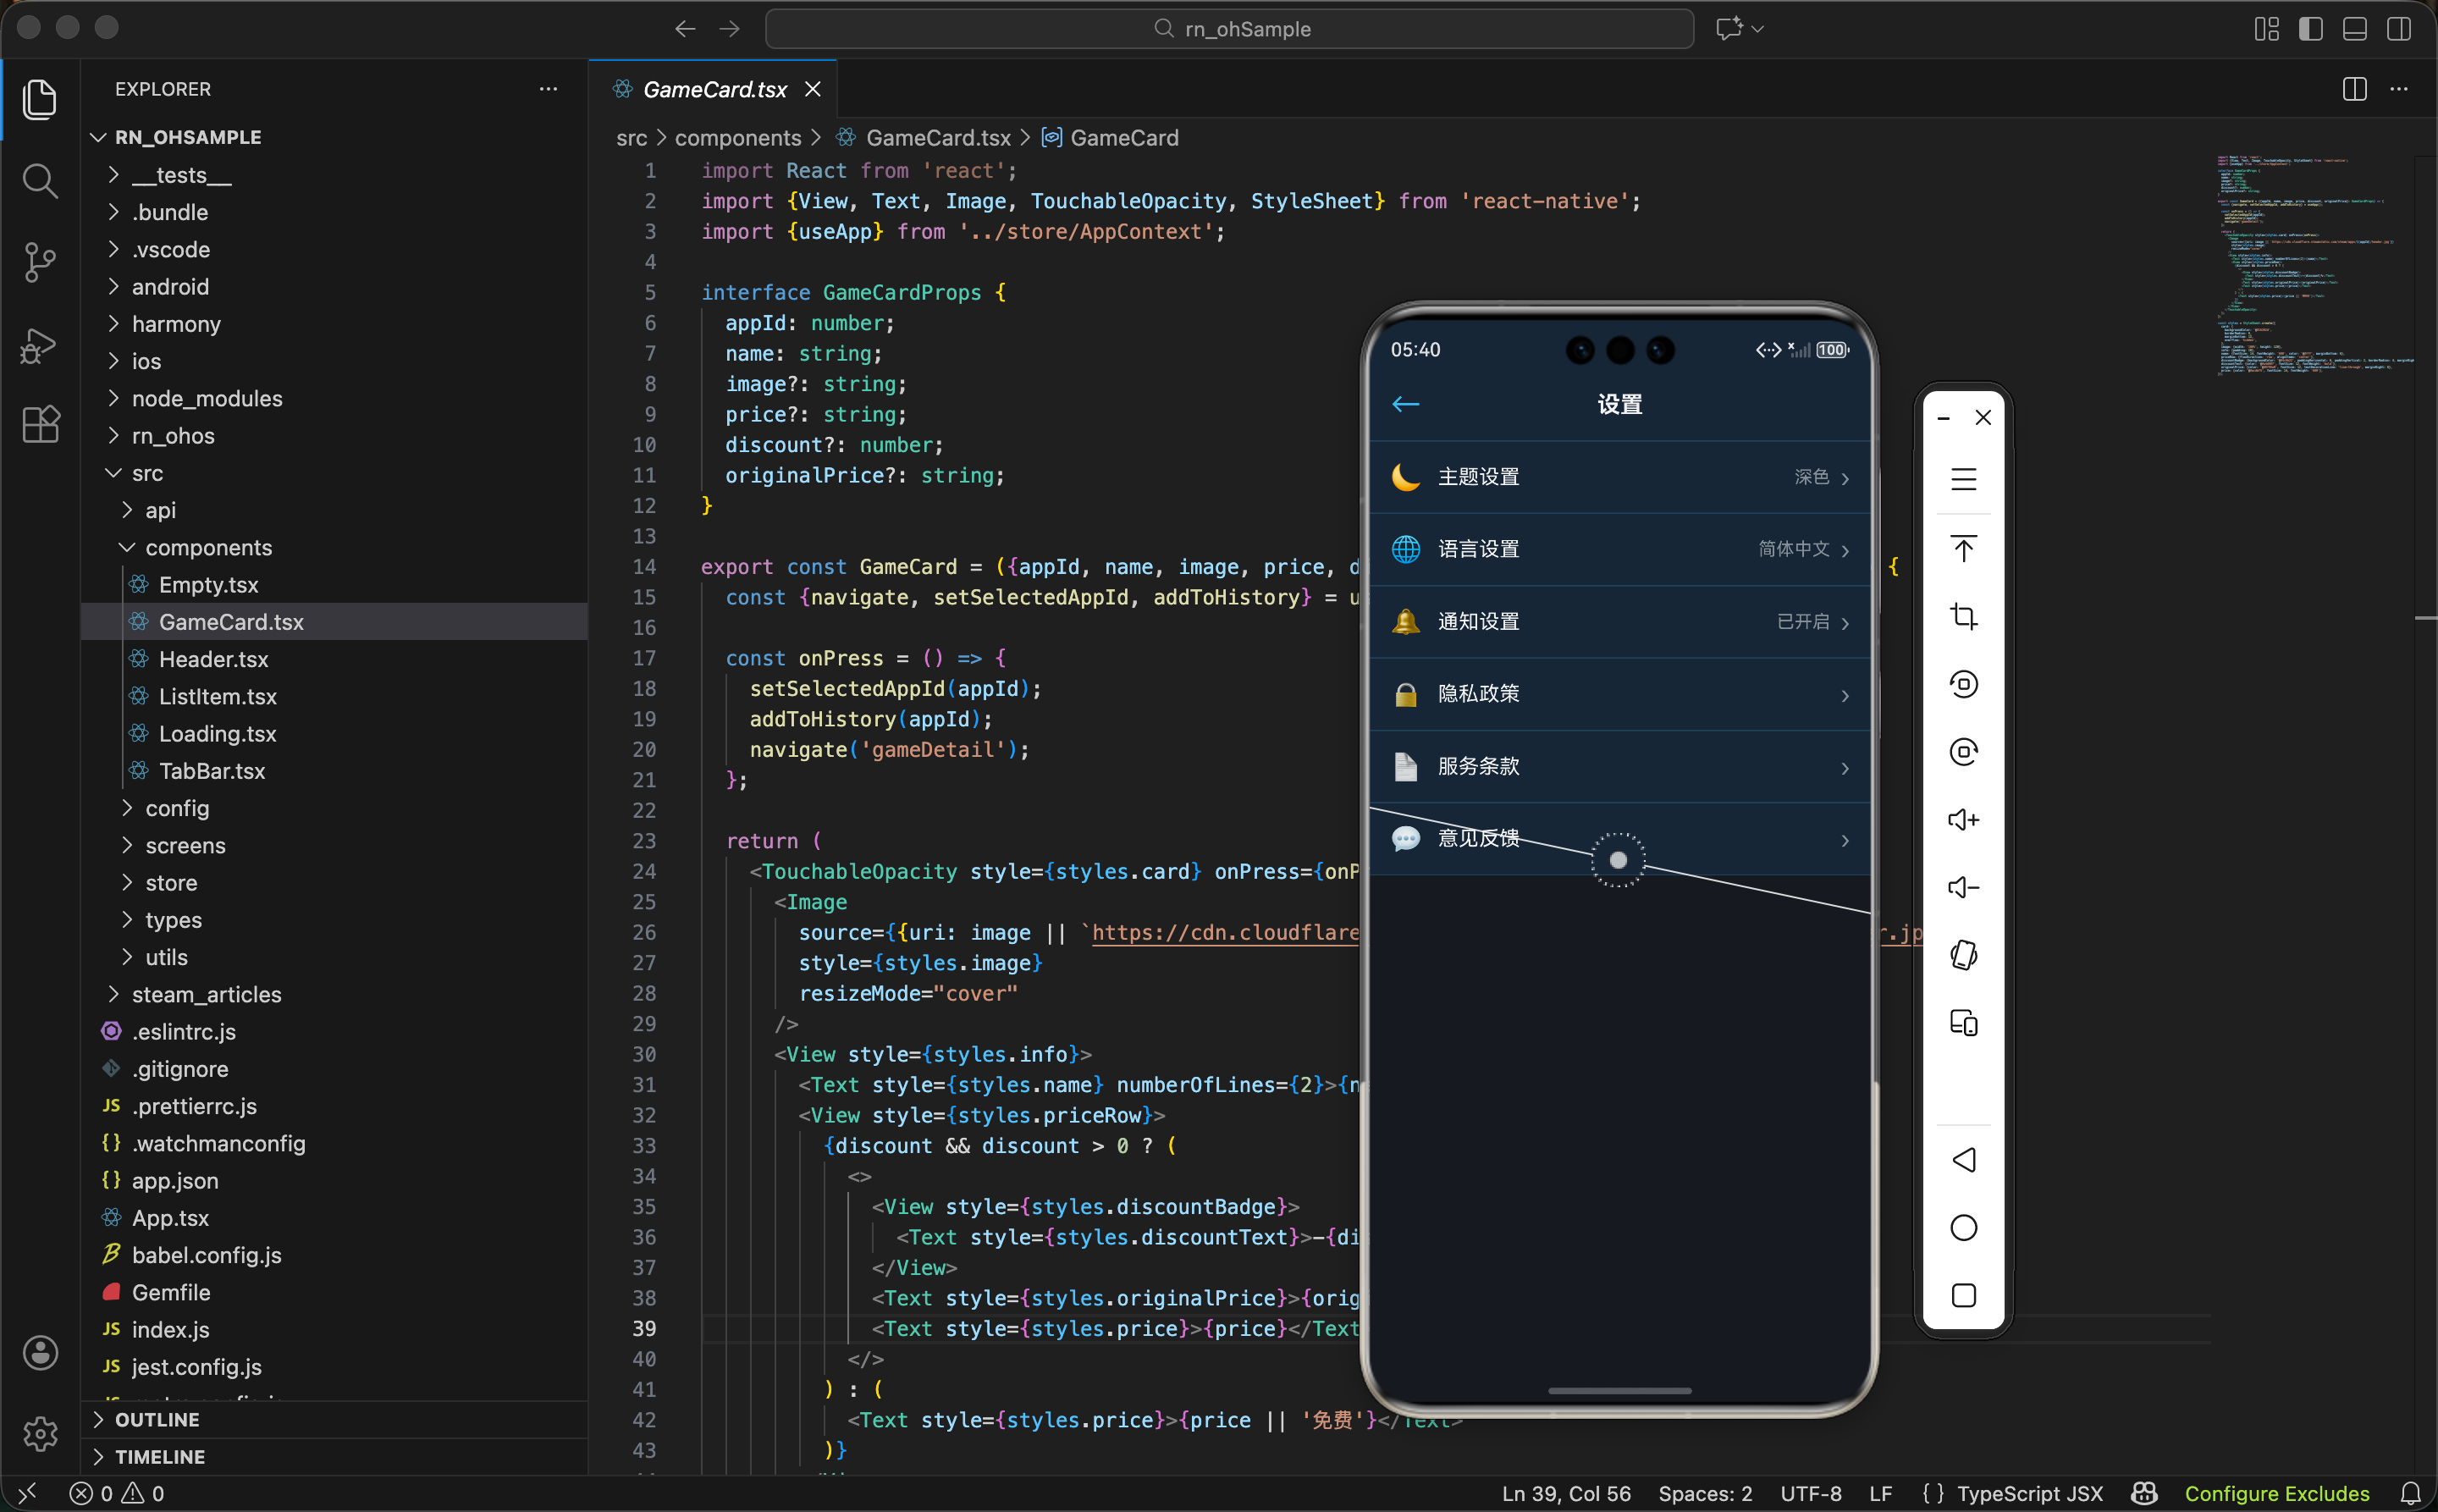Click Configure Excludes in status bar
The height and width of the screenshot is (1512, 2438).
[2276, 1493]
